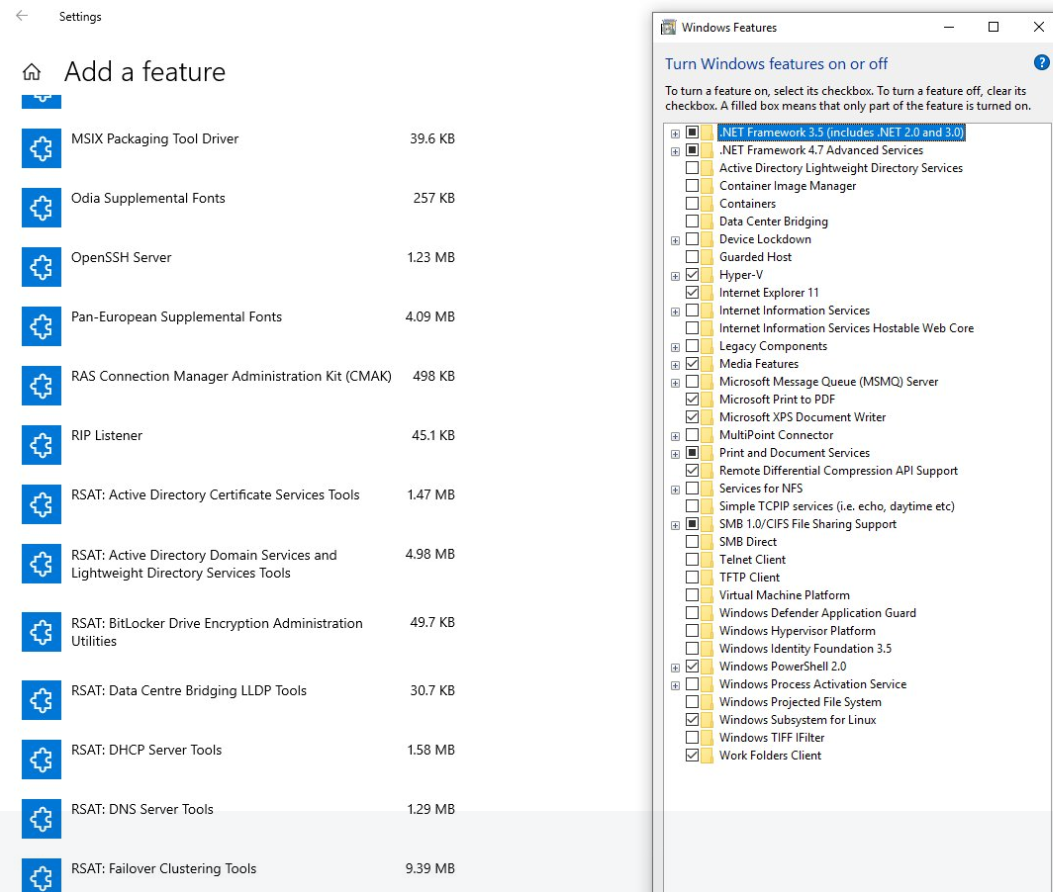Click RSAT Data Centre Bridging LLDP icon
Viewport: 1053px width, 892px height.
pos(41,700)
